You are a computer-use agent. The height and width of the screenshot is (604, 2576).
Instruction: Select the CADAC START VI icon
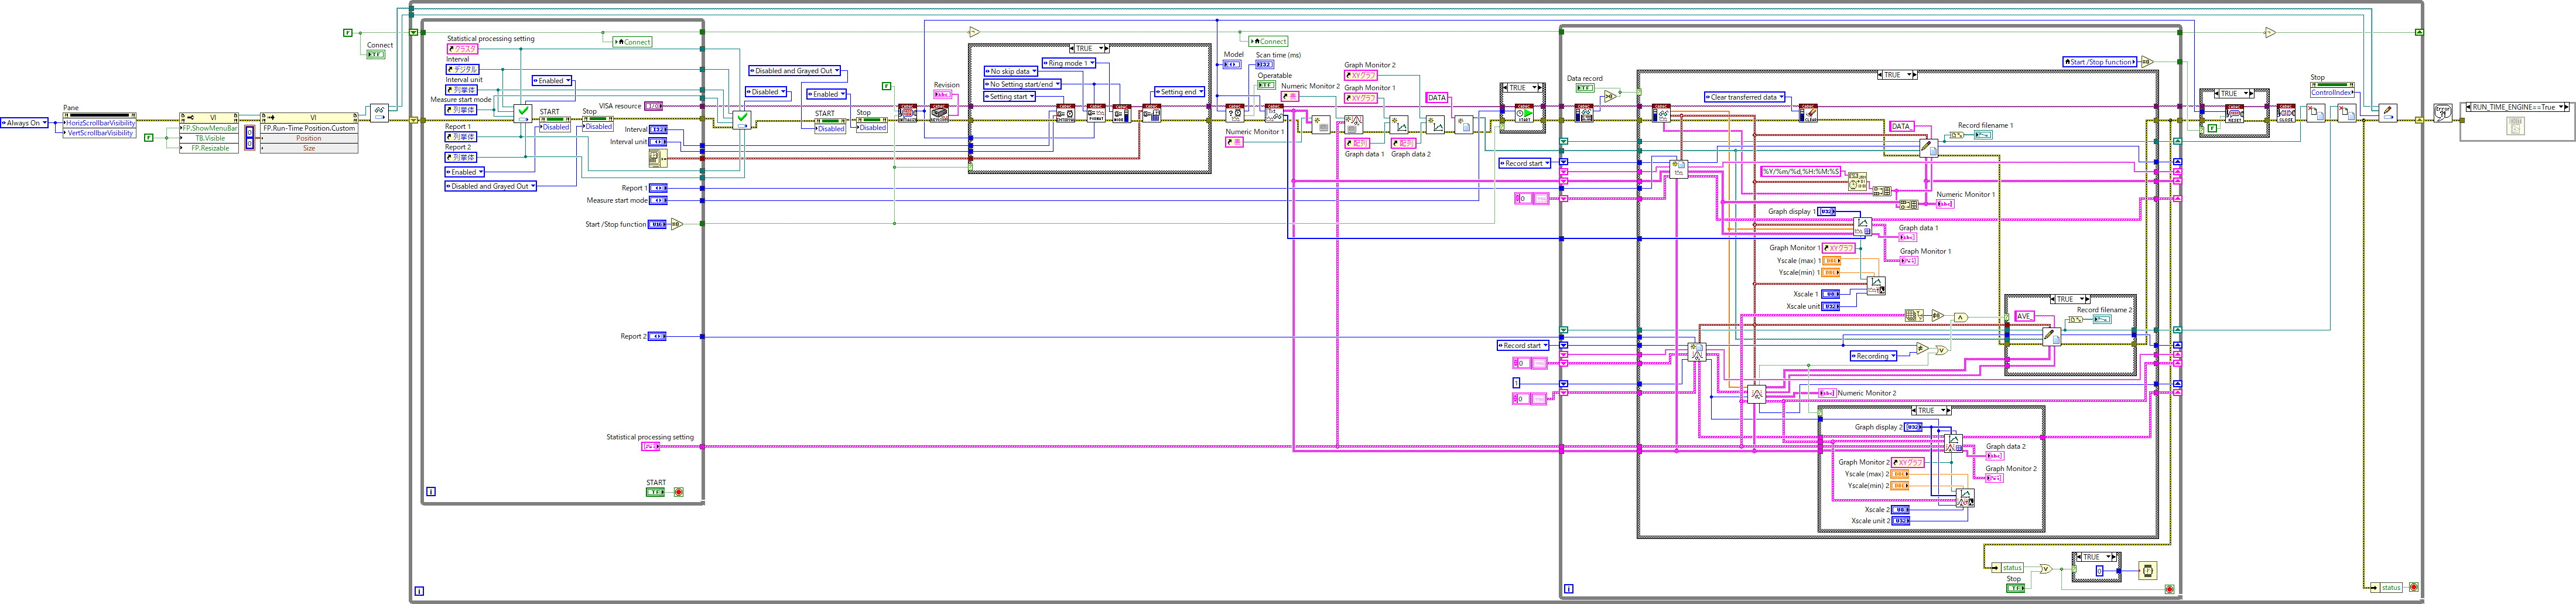coord(1523,113)
